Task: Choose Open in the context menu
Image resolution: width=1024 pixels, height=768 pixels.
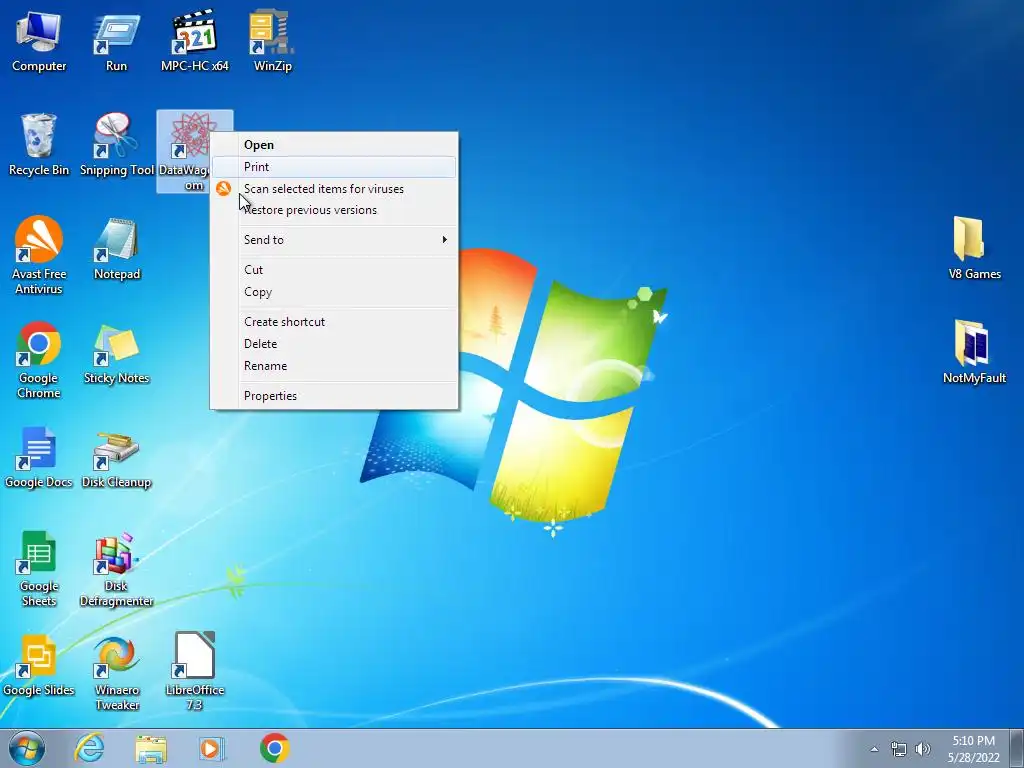Action: 334,145
